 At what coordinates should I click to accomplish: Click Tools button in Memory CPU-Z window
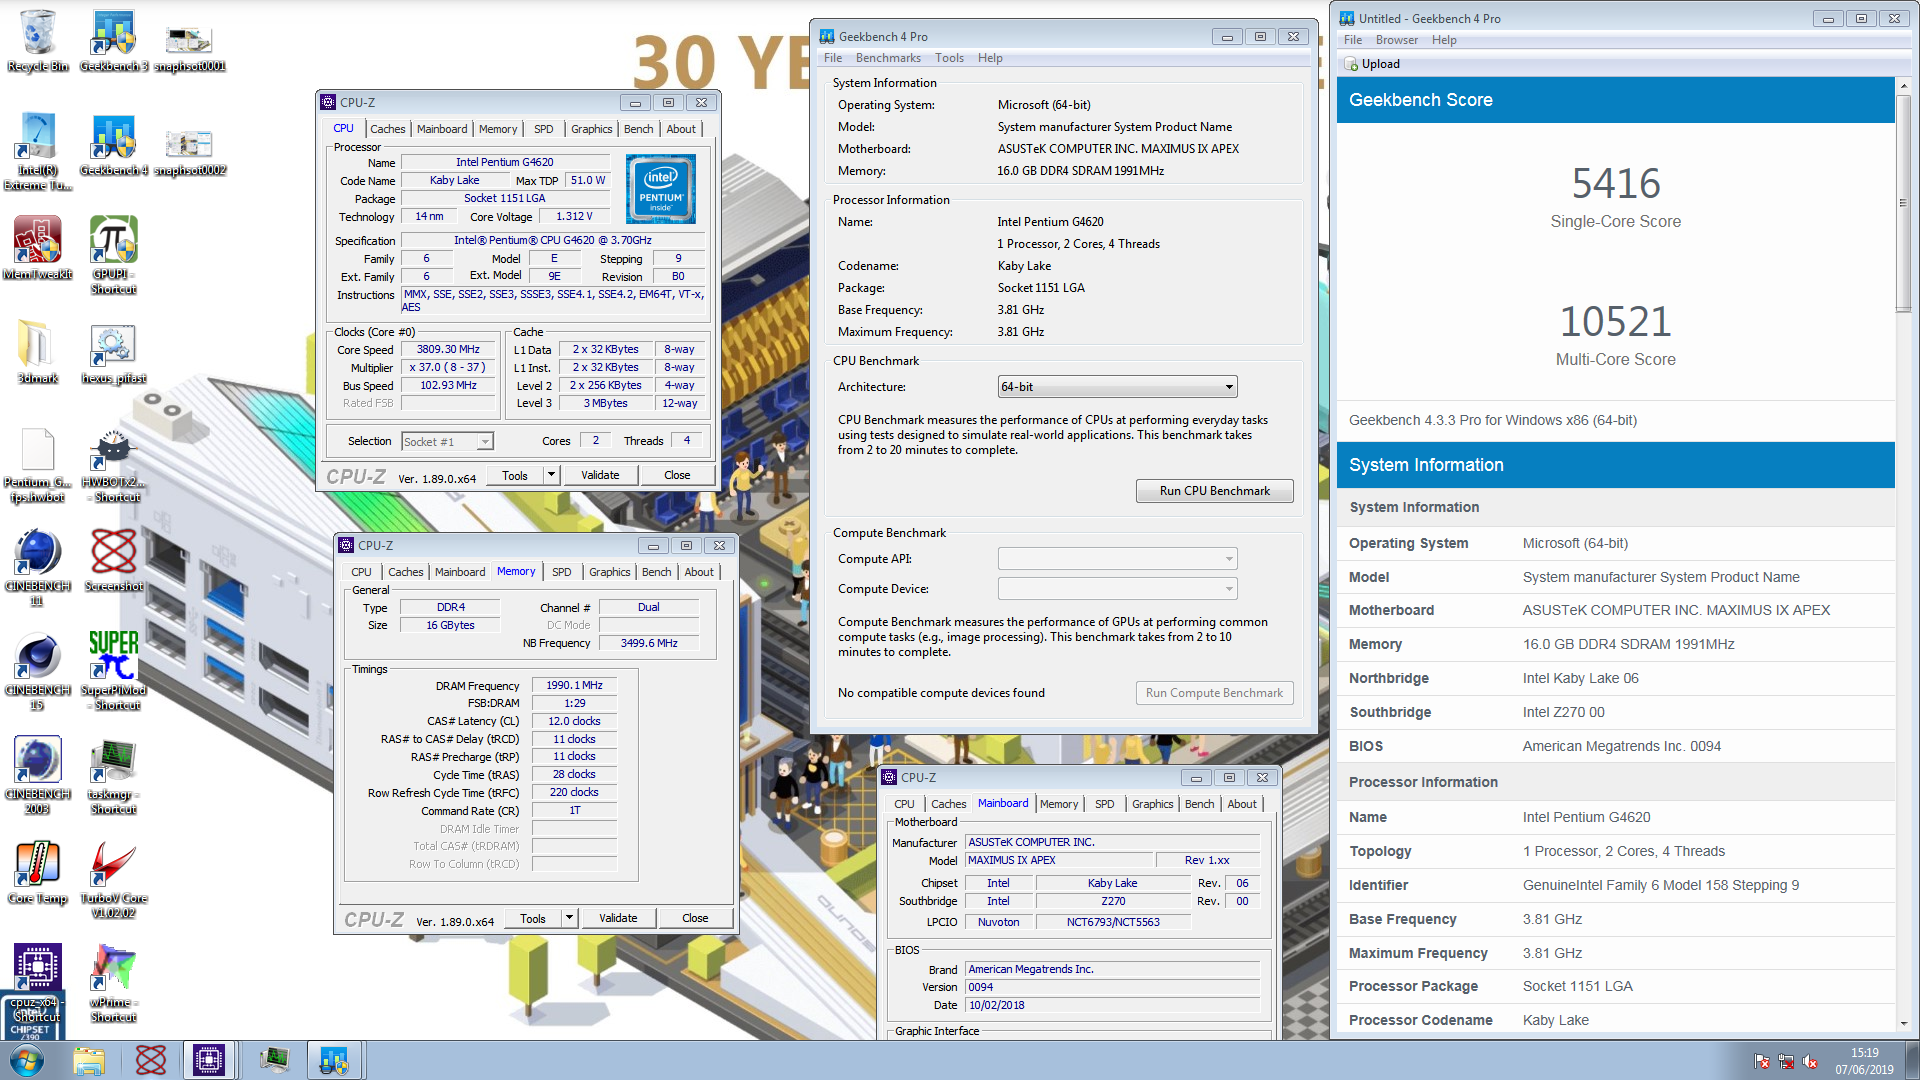[x=533, y=919]
